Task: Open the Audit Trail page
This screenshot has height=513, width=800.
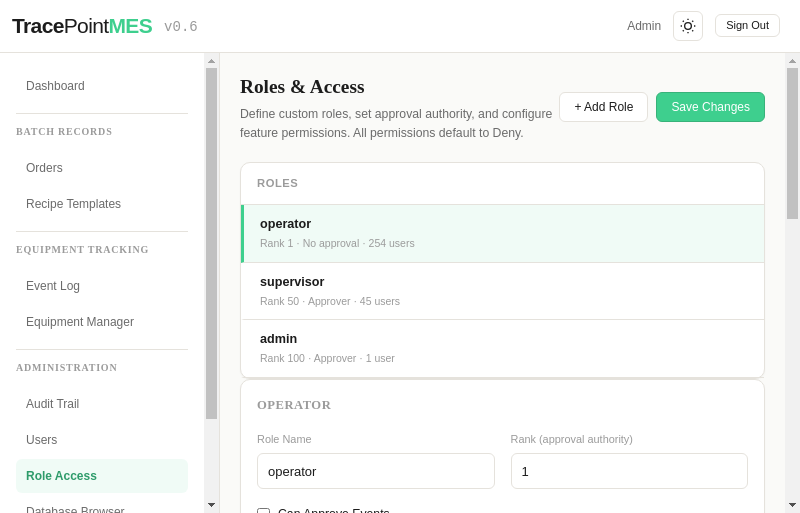Action: (102, 404)
